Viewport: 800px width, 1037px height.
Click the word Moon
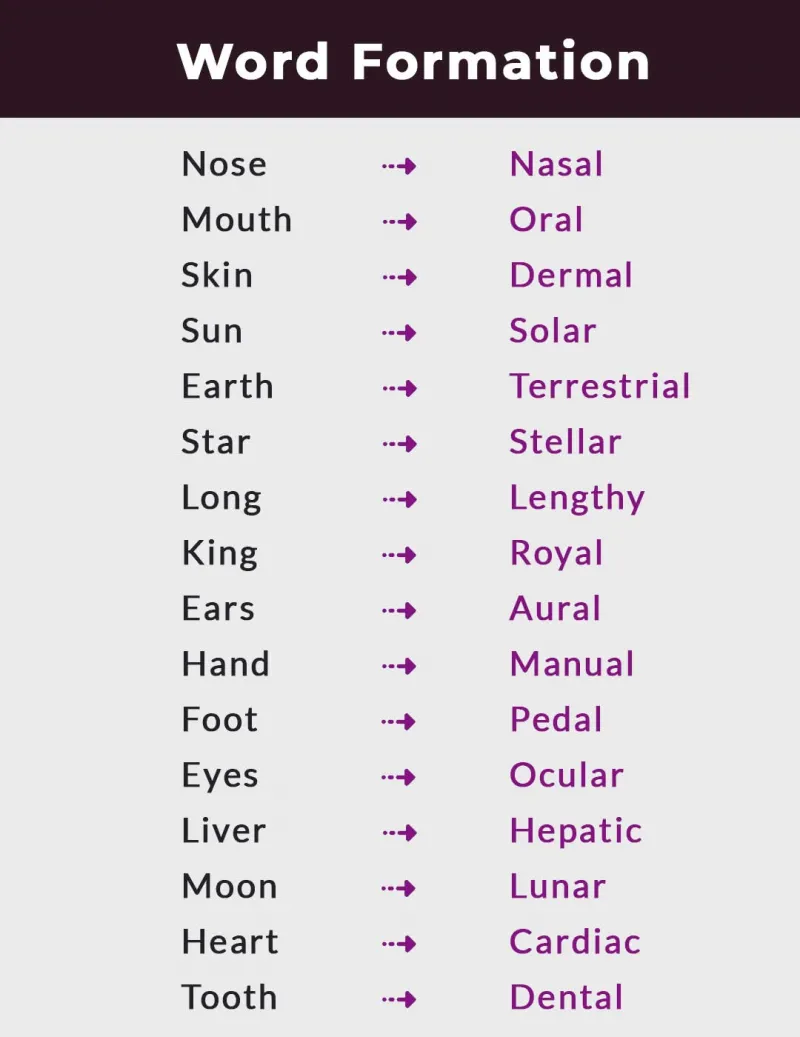229,886
